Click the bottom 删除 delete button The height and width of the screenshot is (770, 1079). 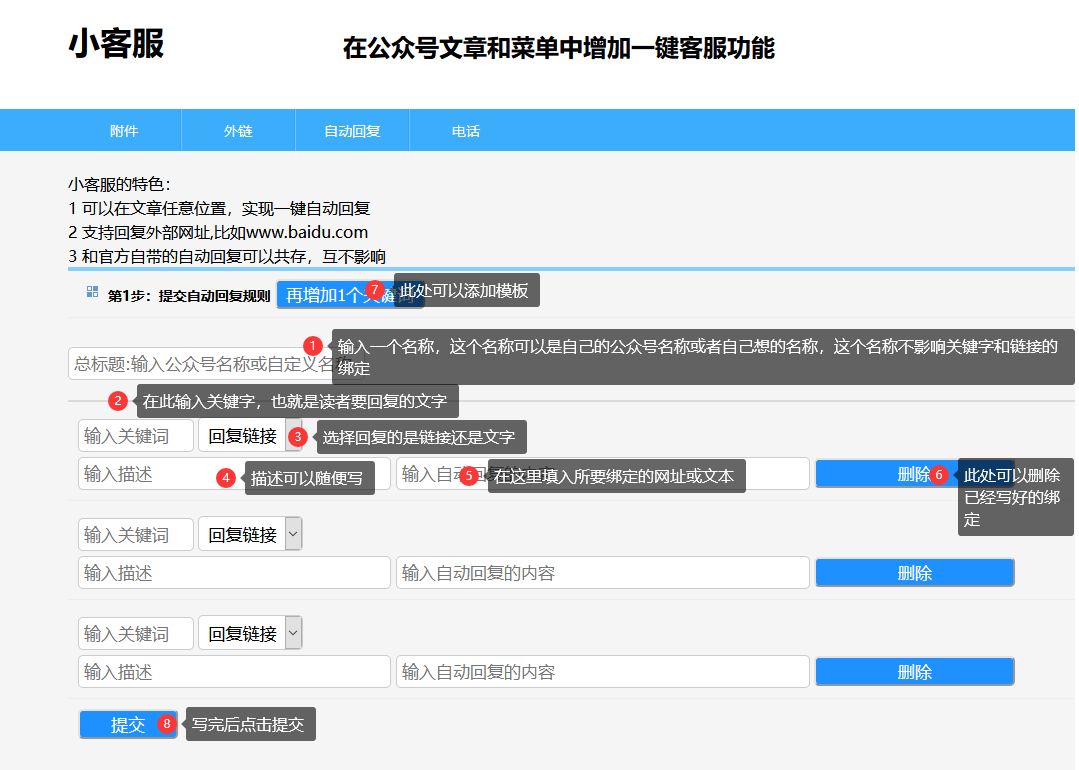click(914, 671)
